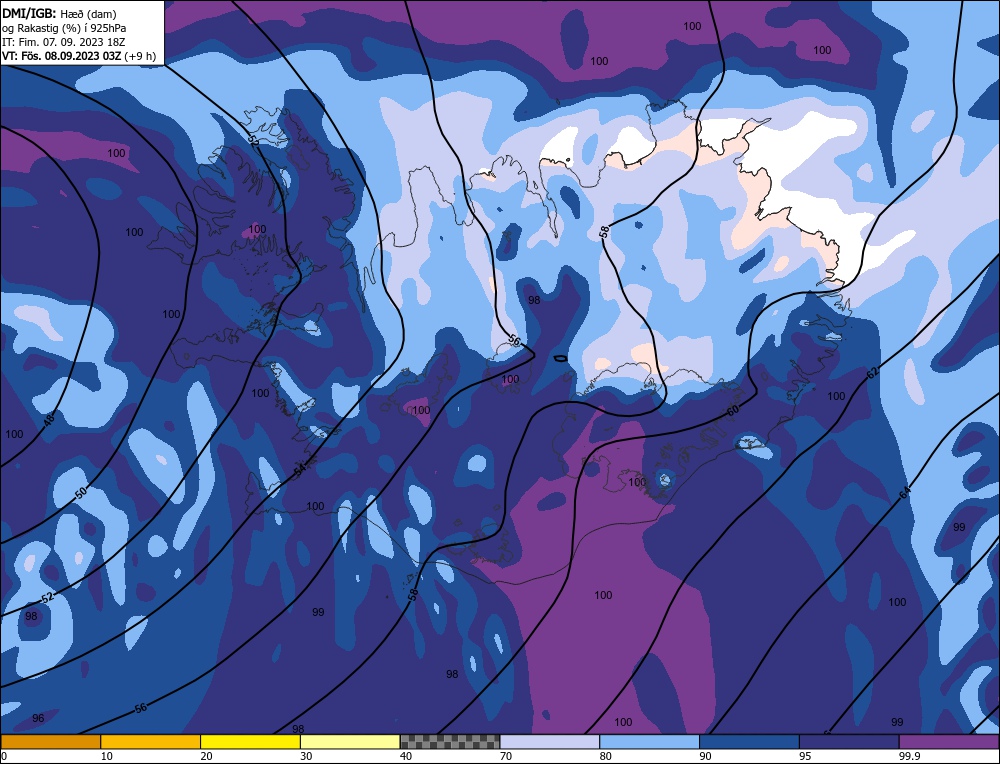Click the '64' contour line label
This screenshot has height=764, width=1000.
click(905, 492)
